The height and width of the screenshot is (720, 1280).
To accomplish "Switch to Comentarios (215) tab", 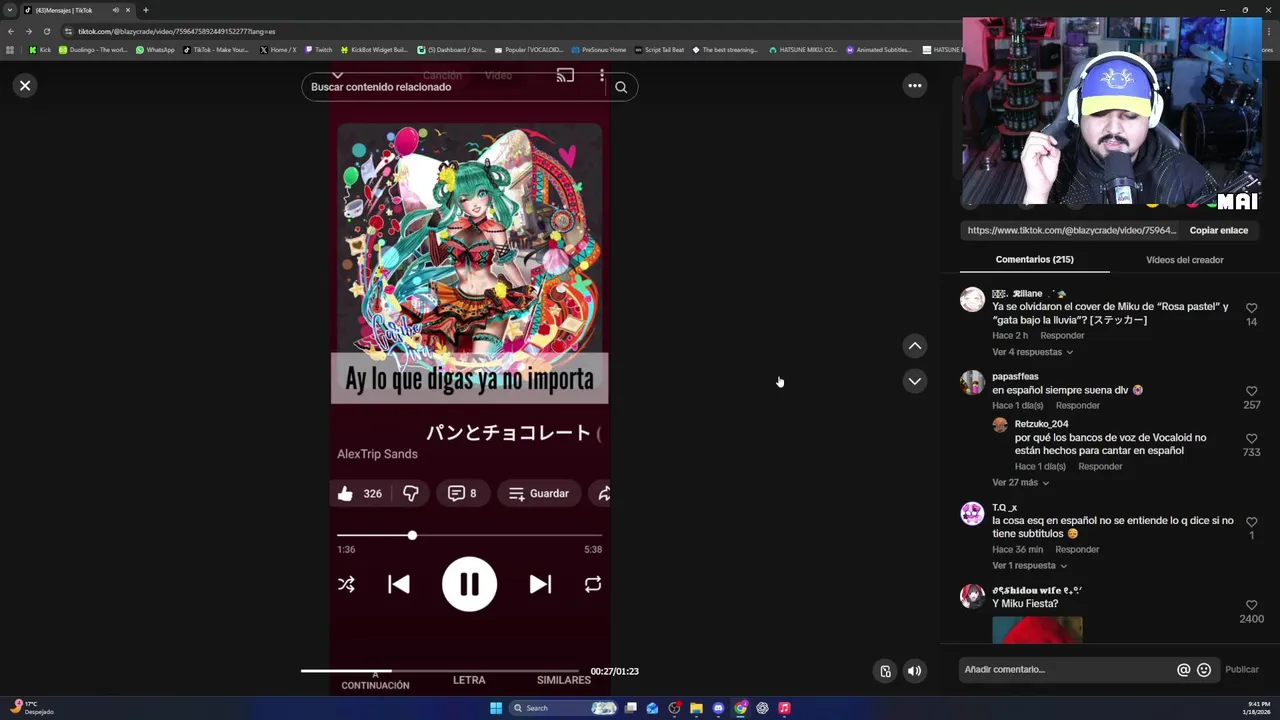I will [1034, 259].
